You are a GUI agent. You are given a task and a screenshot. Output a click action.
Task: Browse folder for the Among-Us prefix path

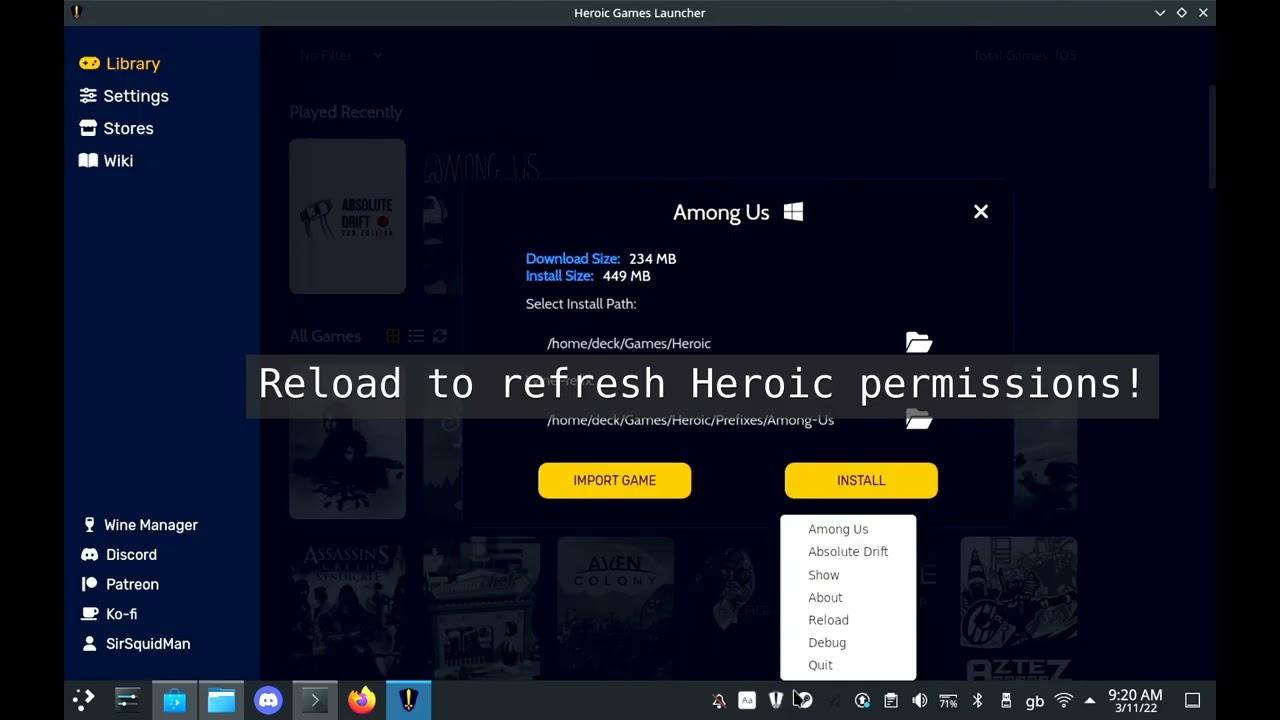(918, 419)
